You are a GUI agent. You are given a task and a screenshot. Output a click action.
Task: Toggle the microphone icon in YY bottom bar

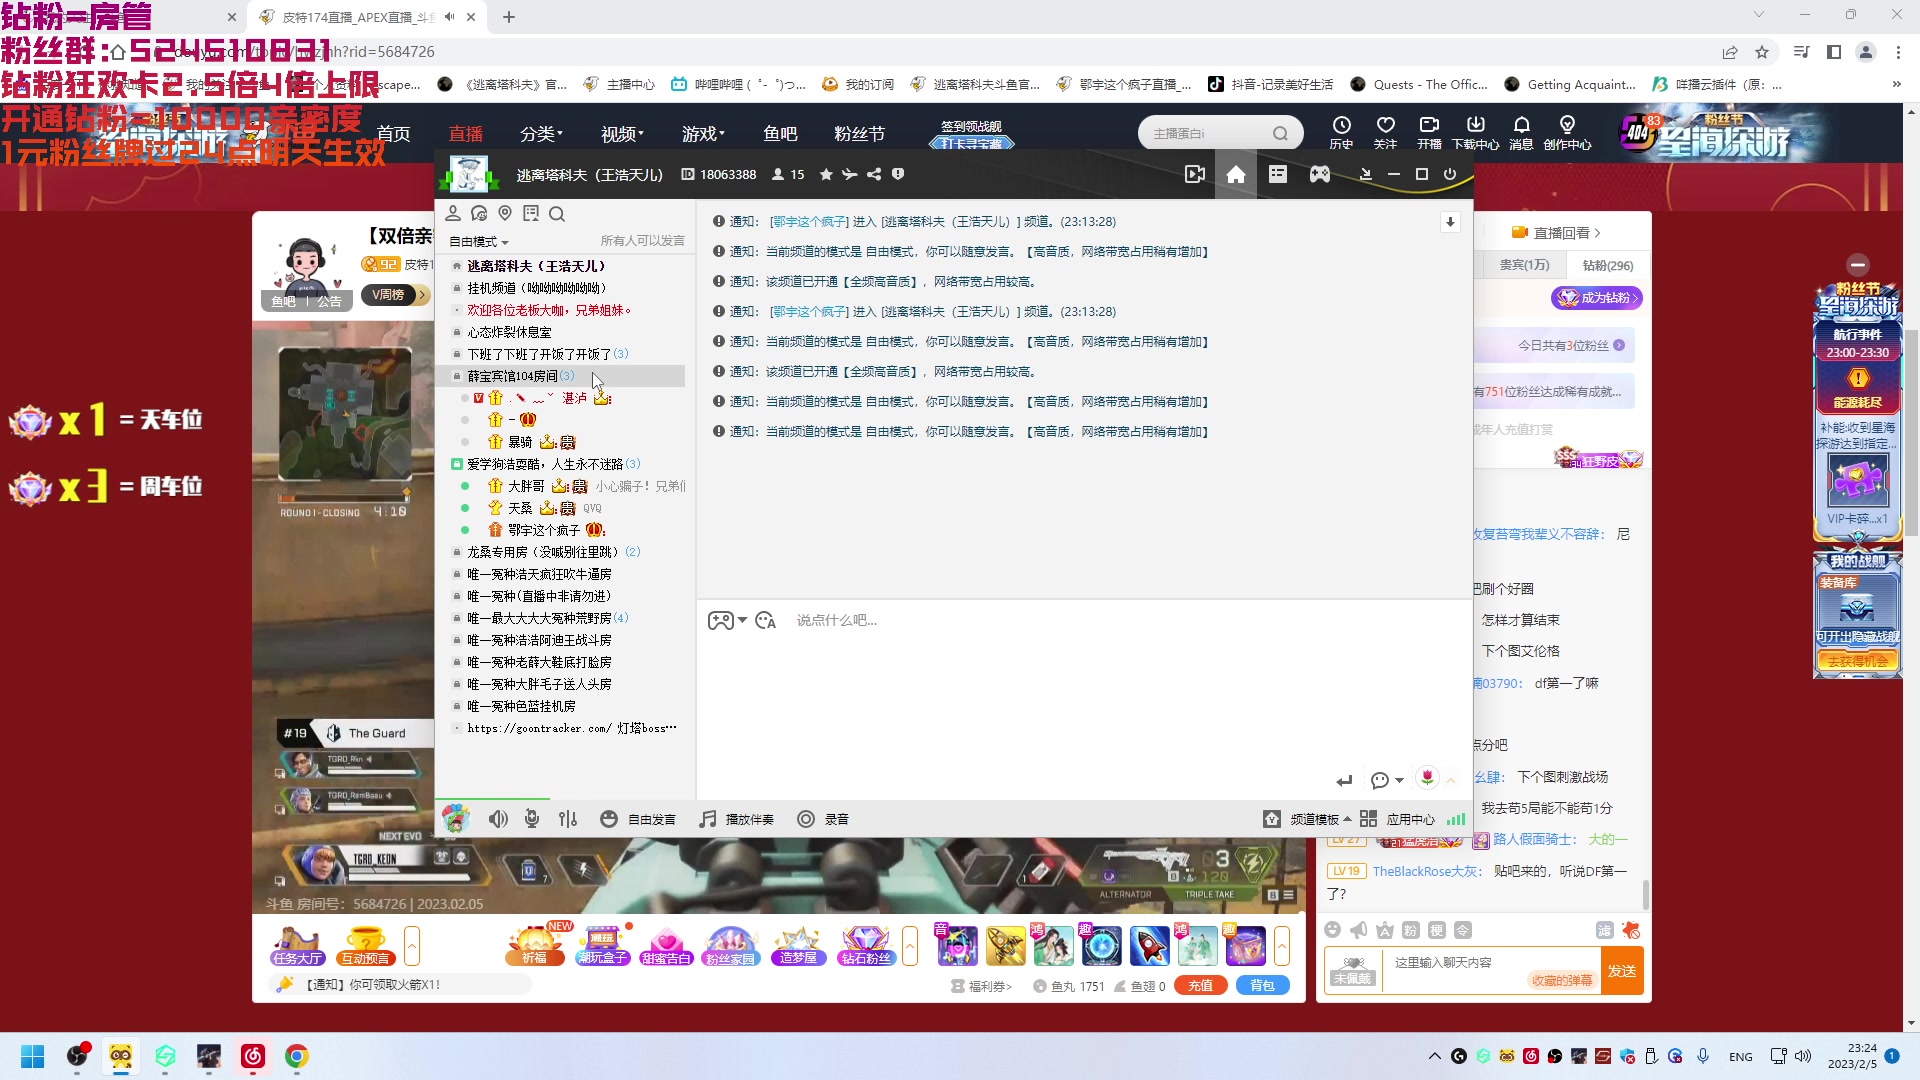(x=532, y=819)
